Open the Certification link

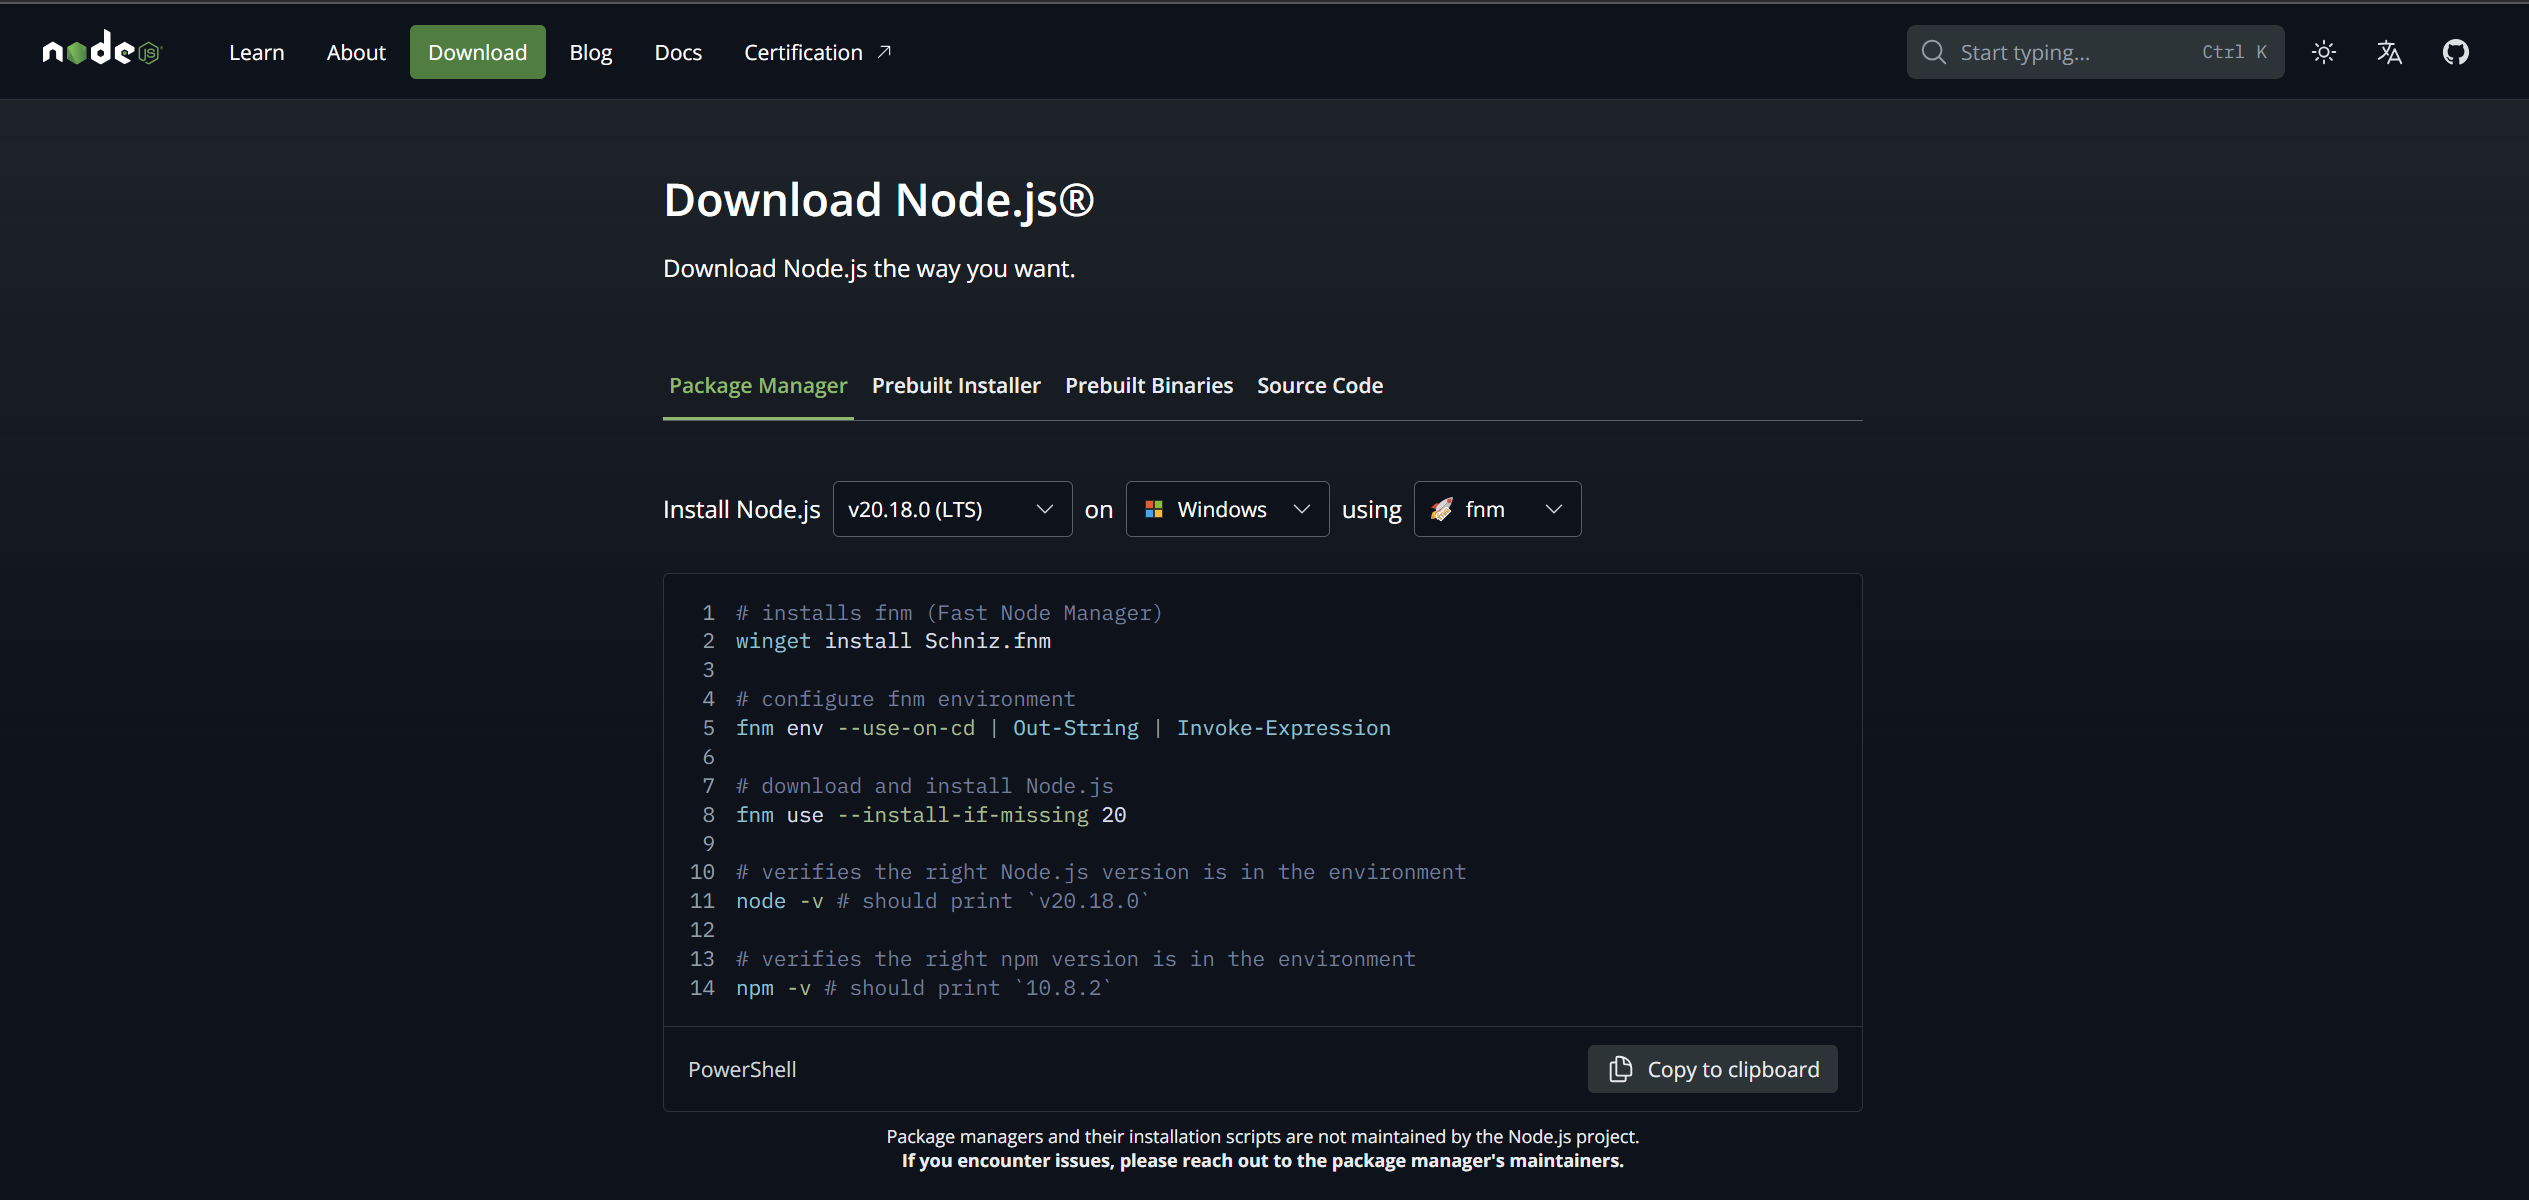point(817,52)
